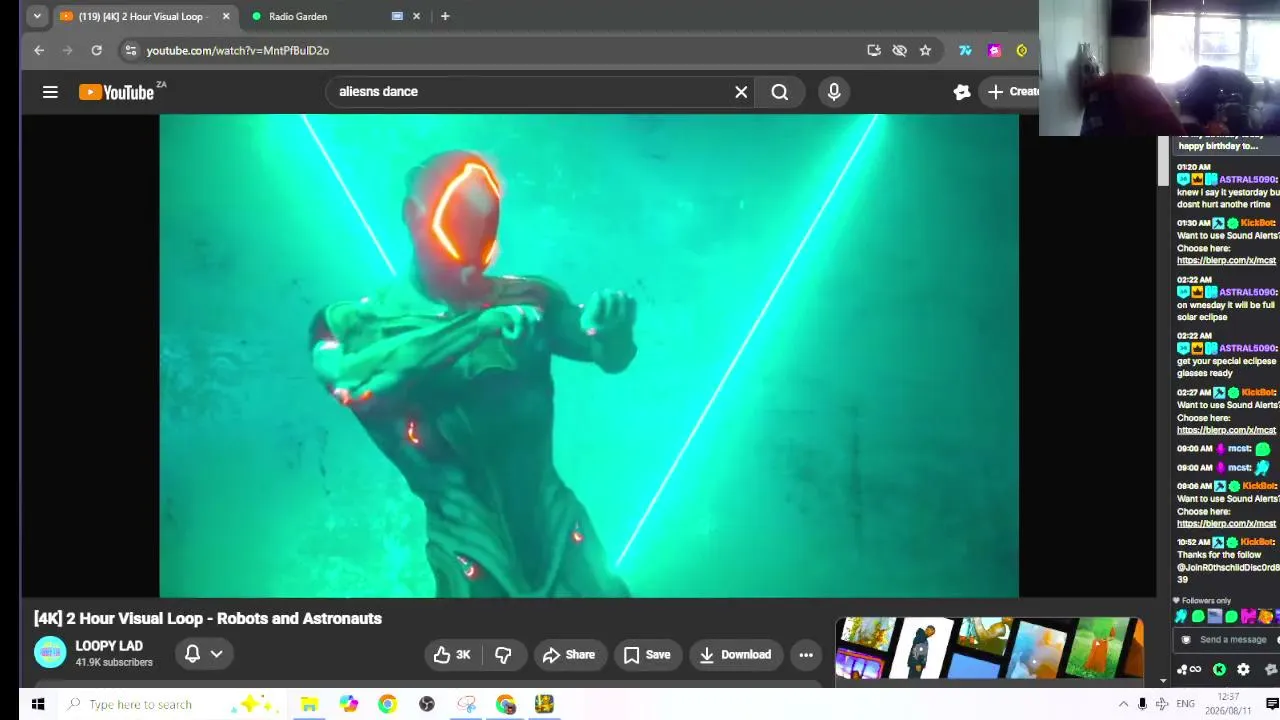The height and width of the screenshot is (720, 1280).
Task: Save the video to a playlist
Action: pyautogui.click(x=647, y=655)
